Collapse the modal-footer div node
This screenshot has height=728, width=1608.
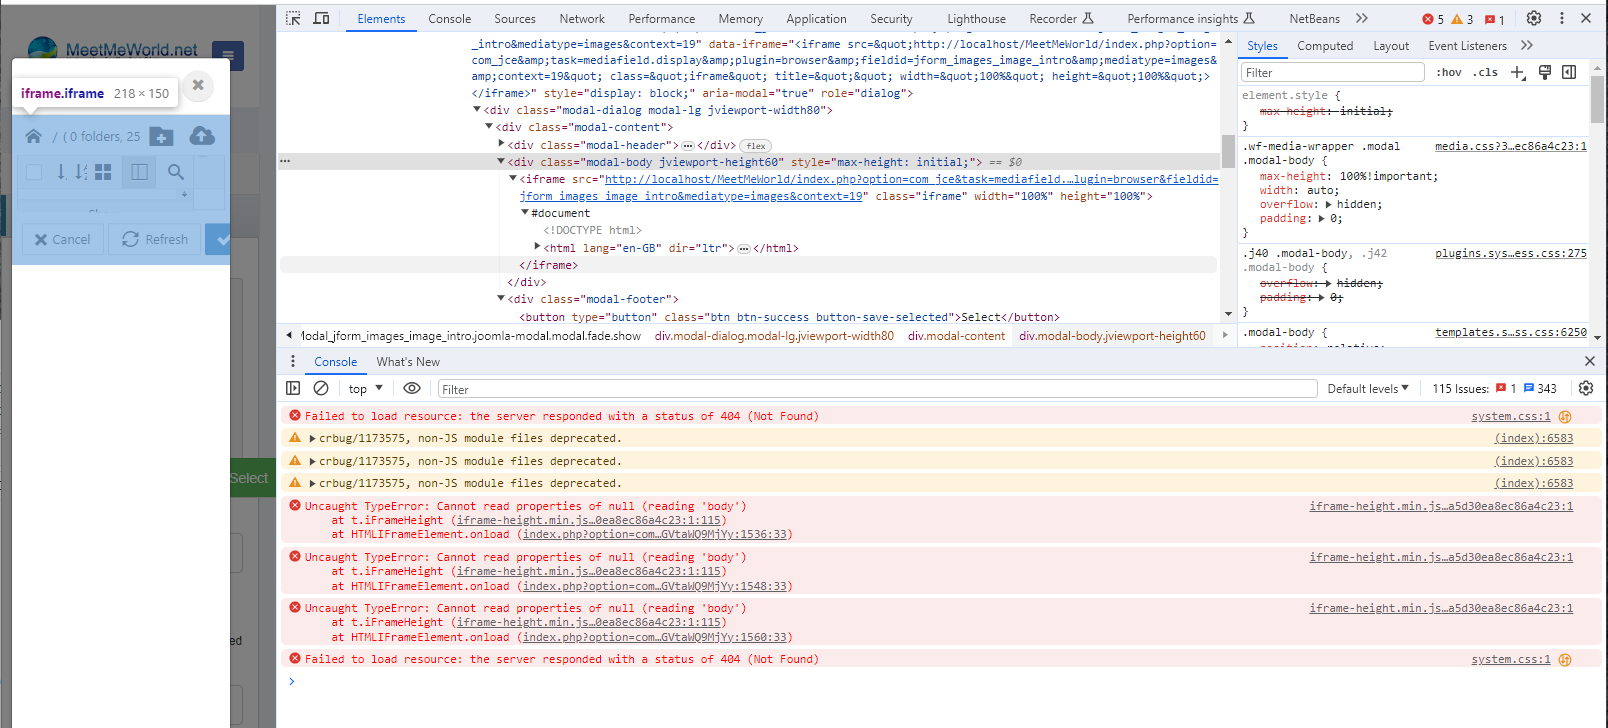[501, 299]
